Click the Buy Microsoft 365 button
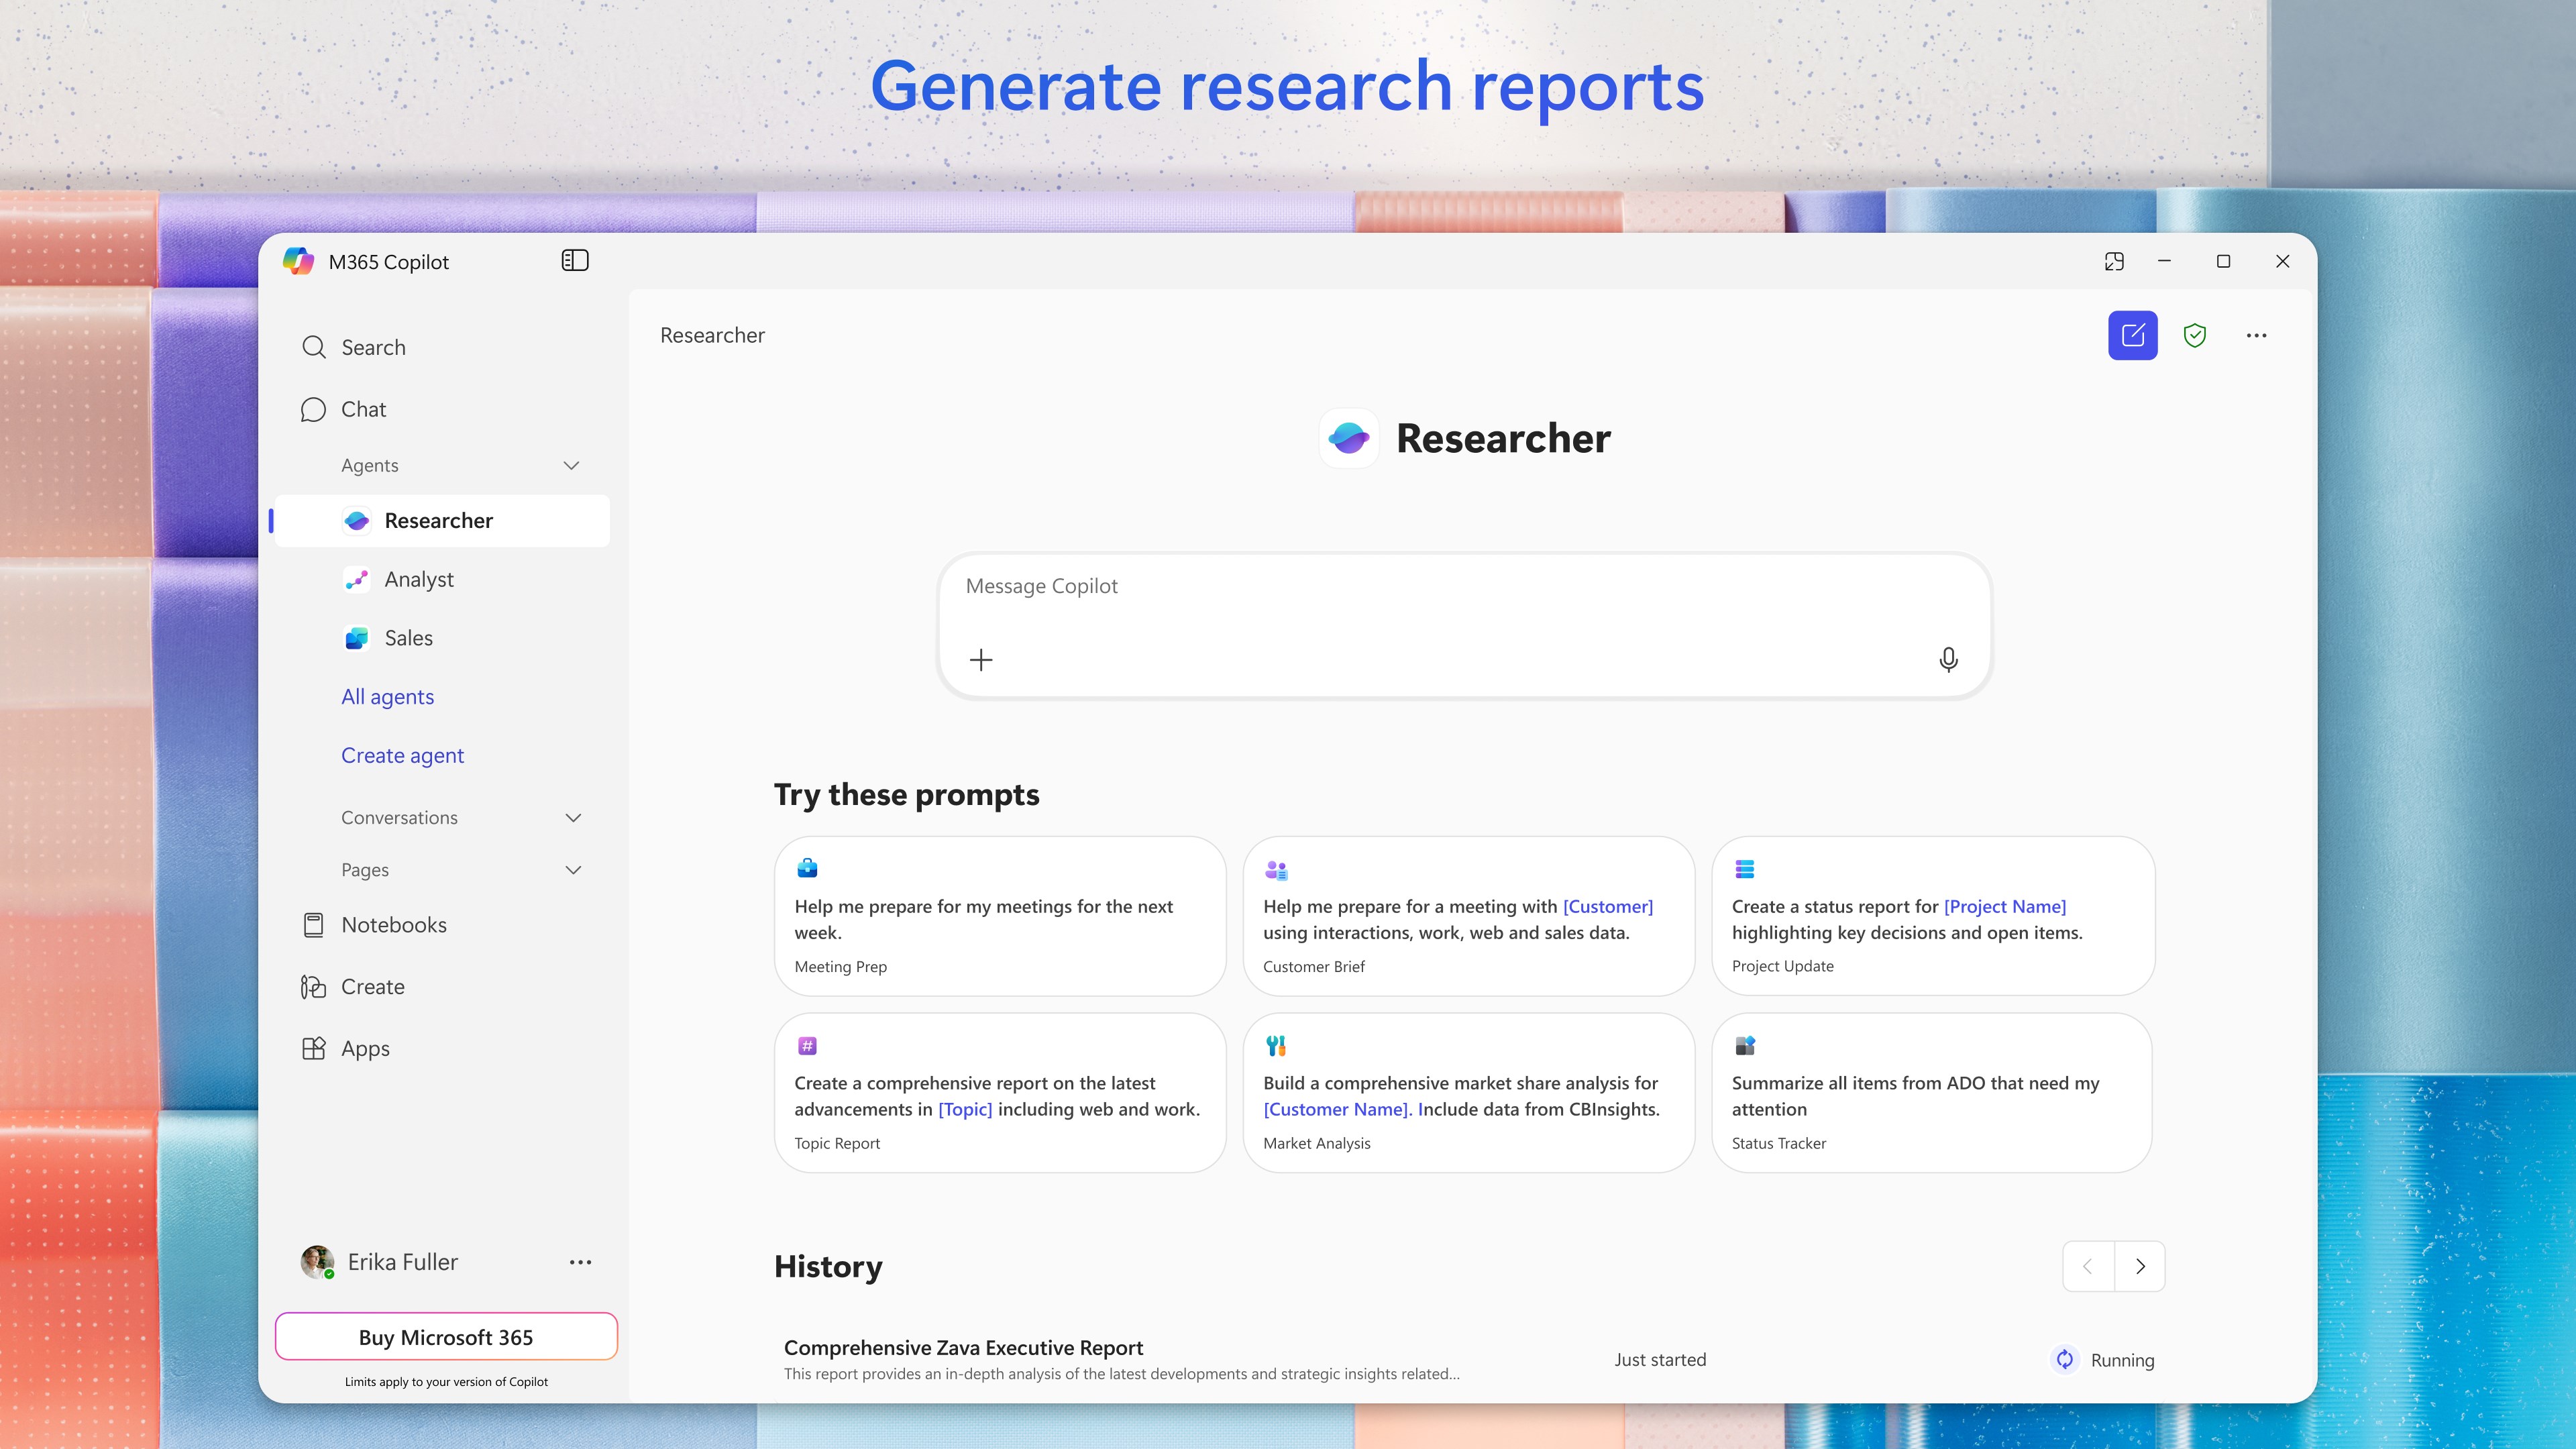 tap(445, 1337)
